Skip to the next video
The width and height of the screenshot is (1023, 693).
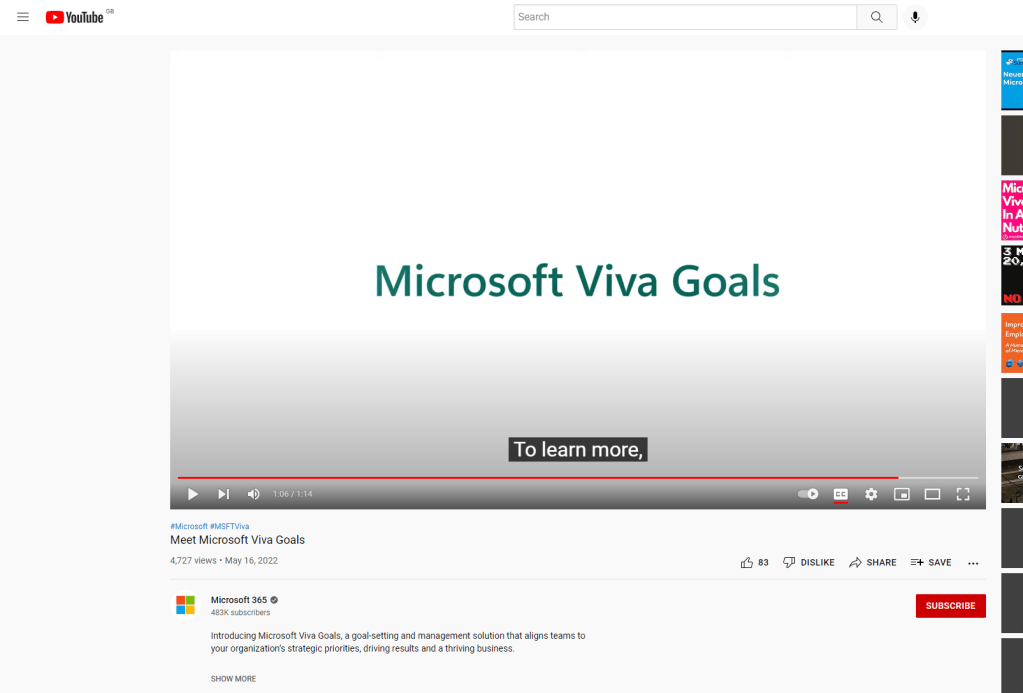tap(224, 494)
